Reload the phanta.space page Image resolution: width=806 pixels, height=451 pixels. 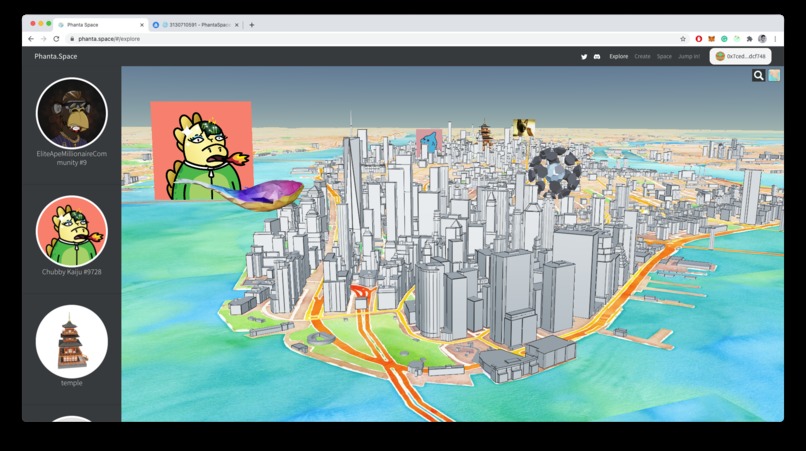point(56,39)
